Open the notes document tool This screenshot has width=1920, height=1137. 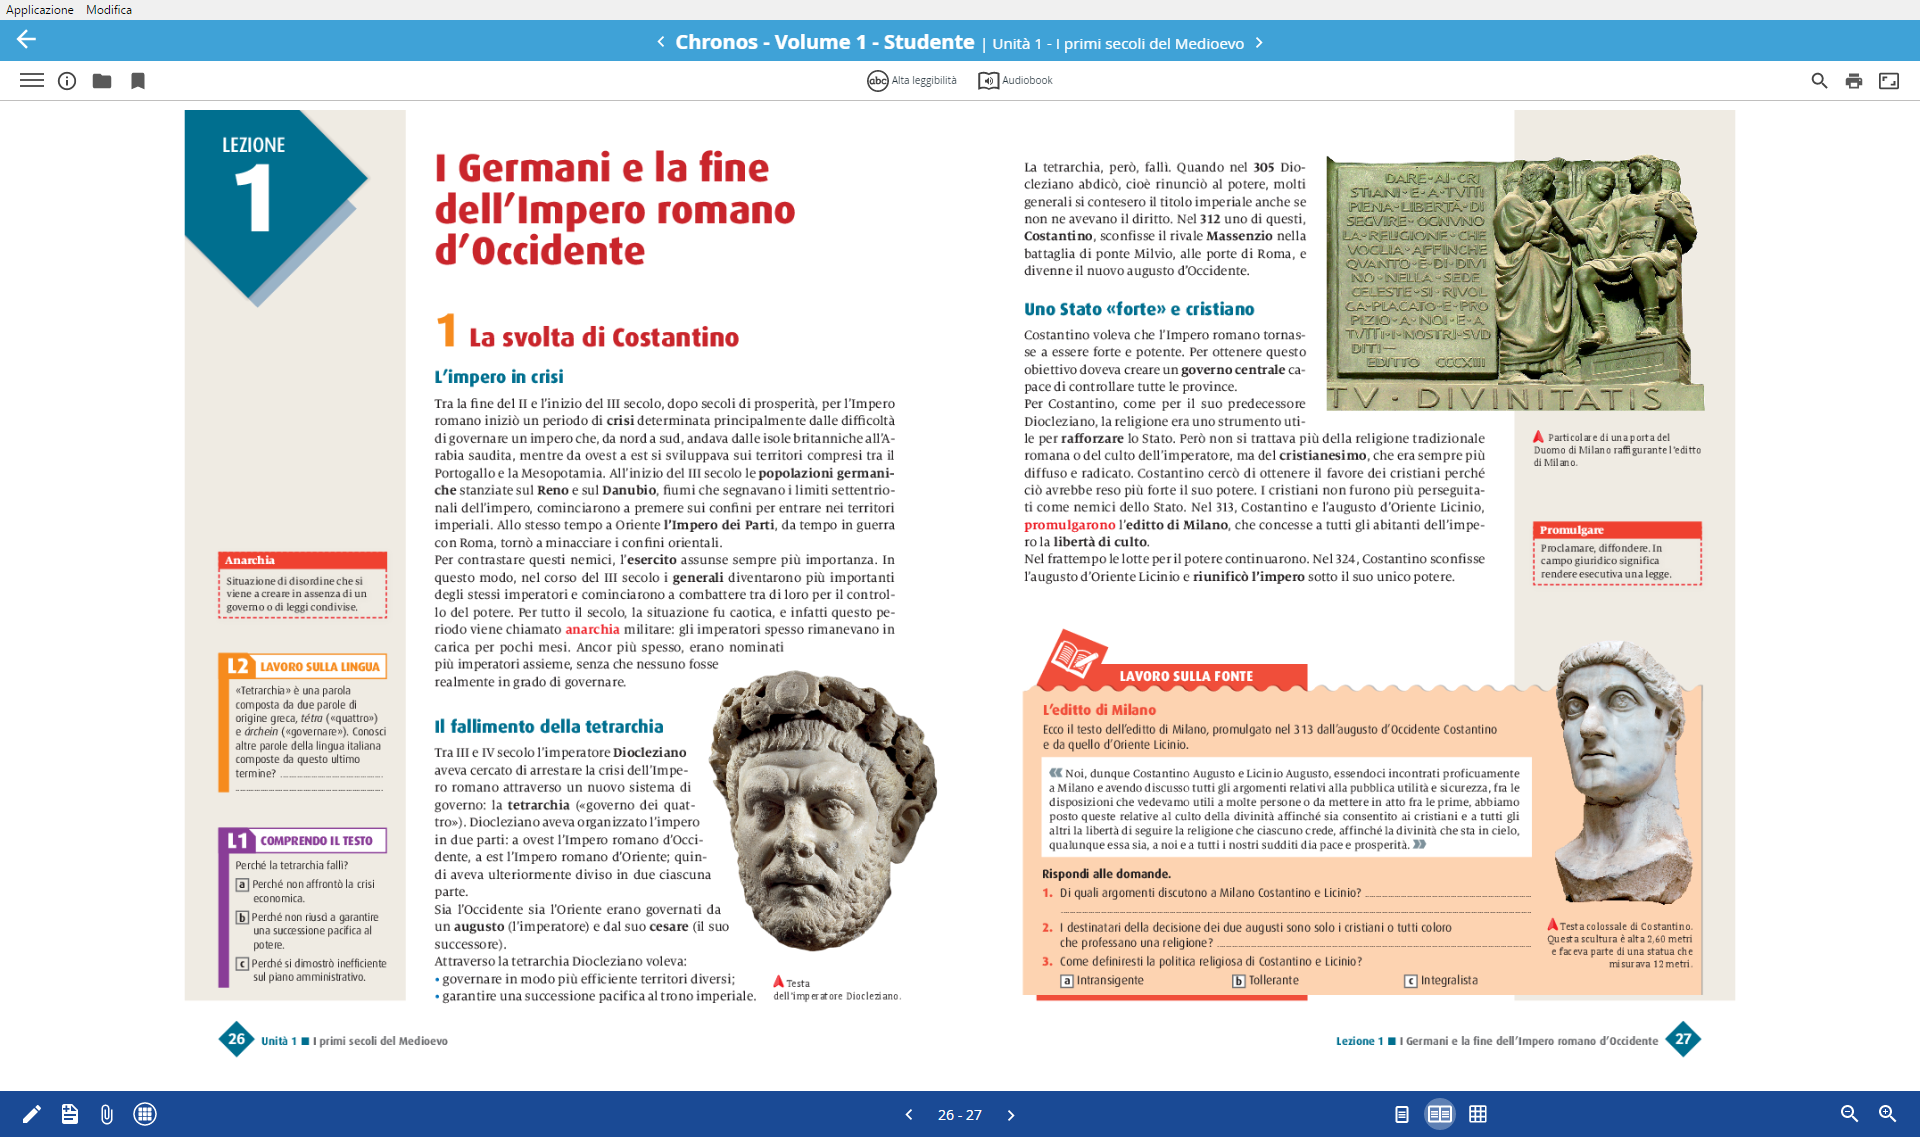69,1114
